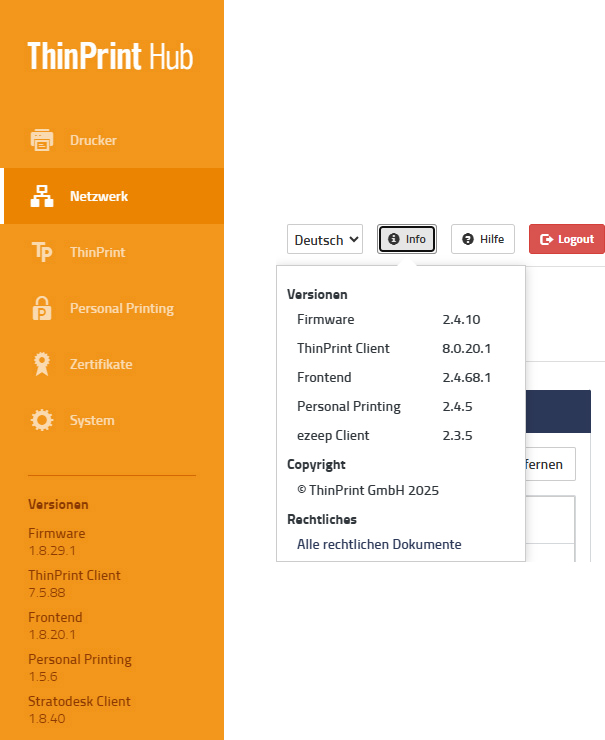The image size is (605, 740).
Task: Click the Zertifikate ribbon badge icon
Action: click(x=42, y=364)
